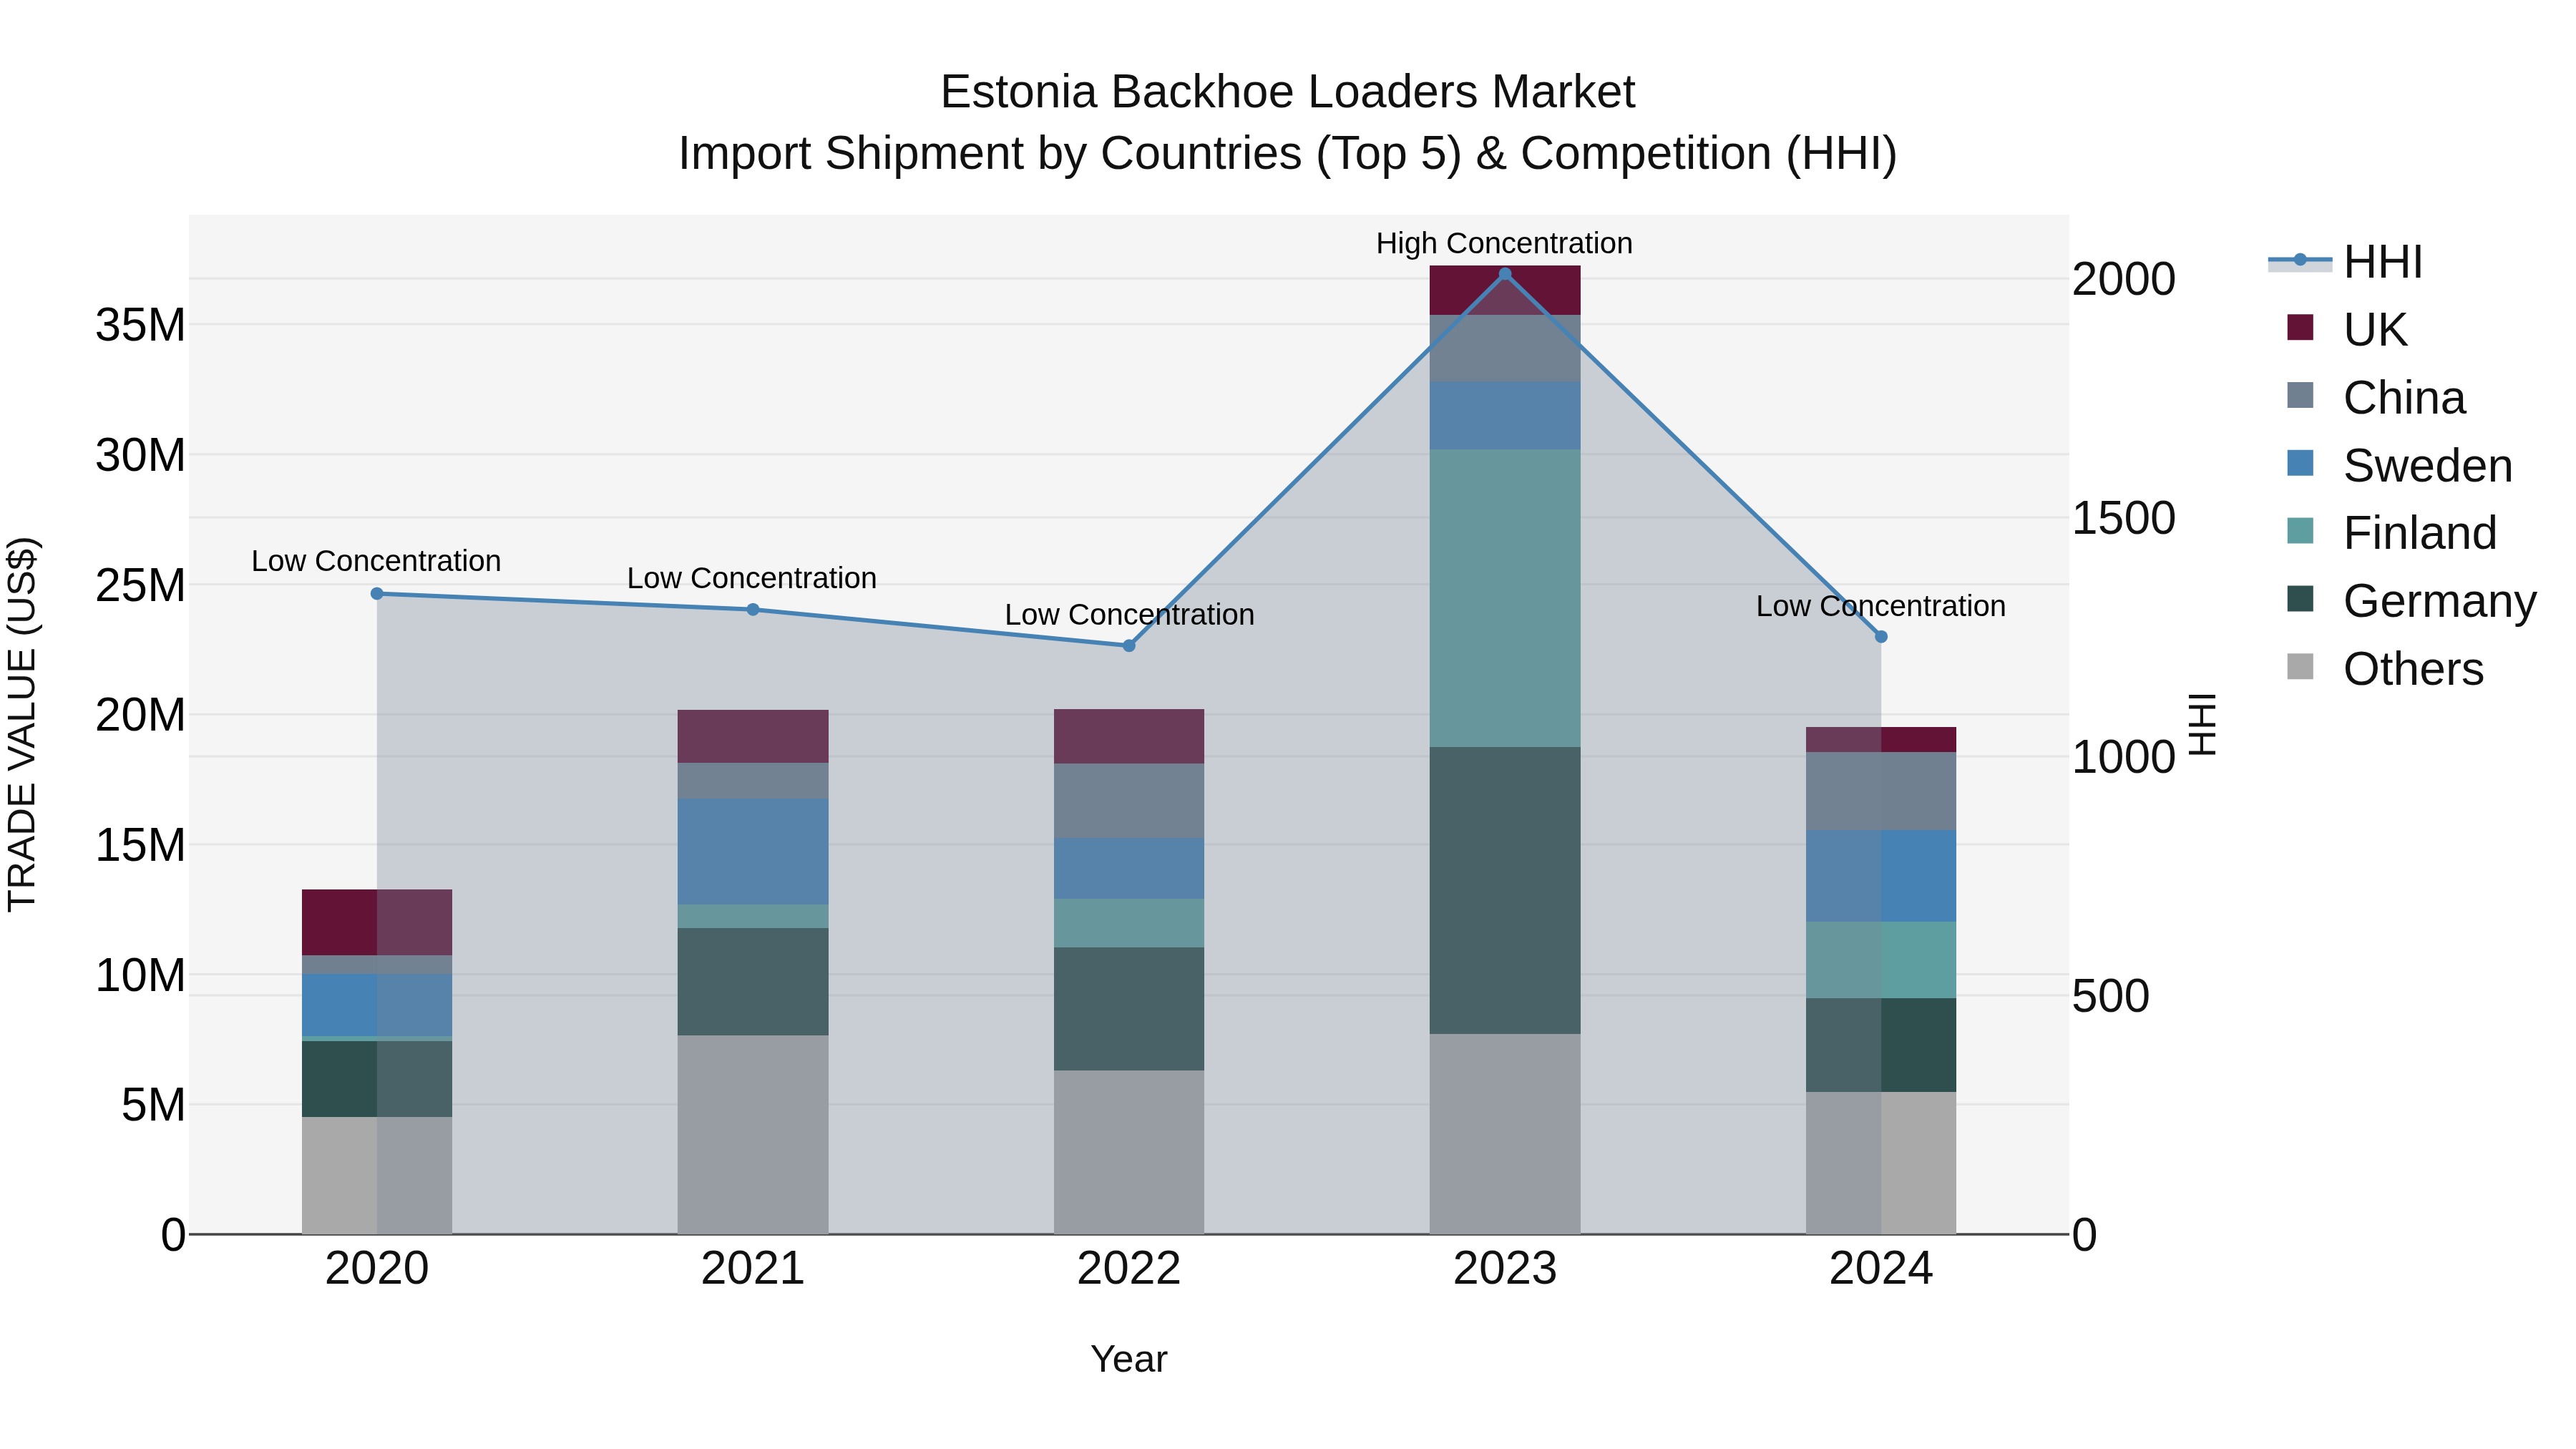Toggle the Finland legend entry
The height and width of the screenshot is (1449, 2576).
[x=2391, y=532]
